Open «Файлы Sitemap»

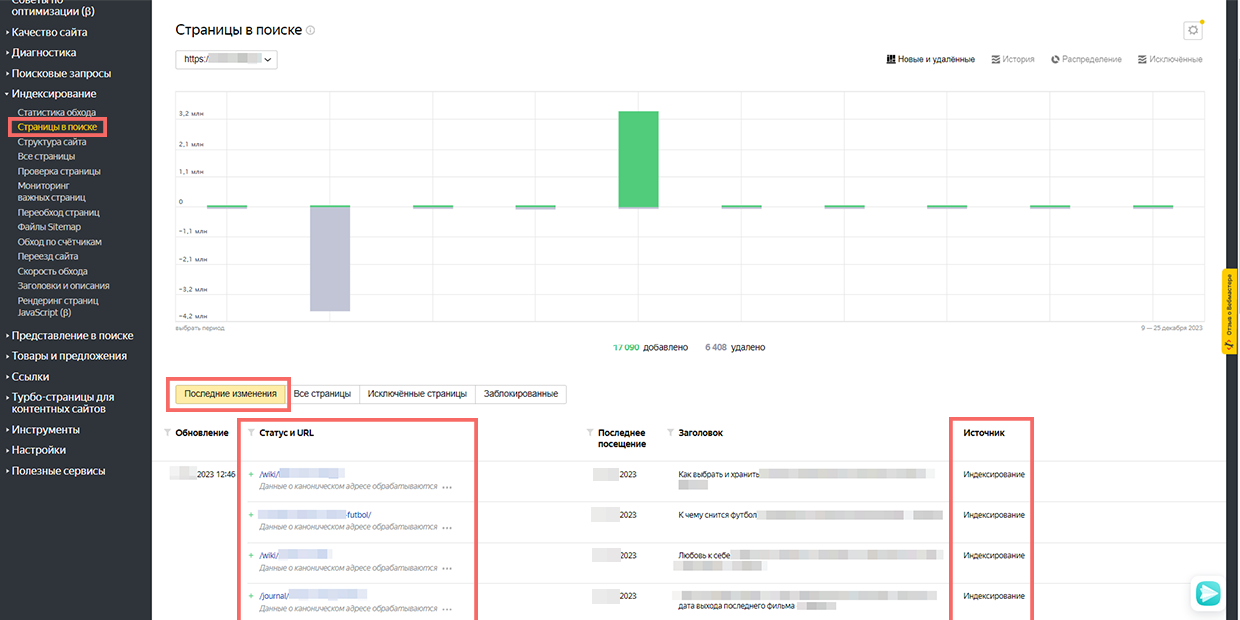click(49, 227)
